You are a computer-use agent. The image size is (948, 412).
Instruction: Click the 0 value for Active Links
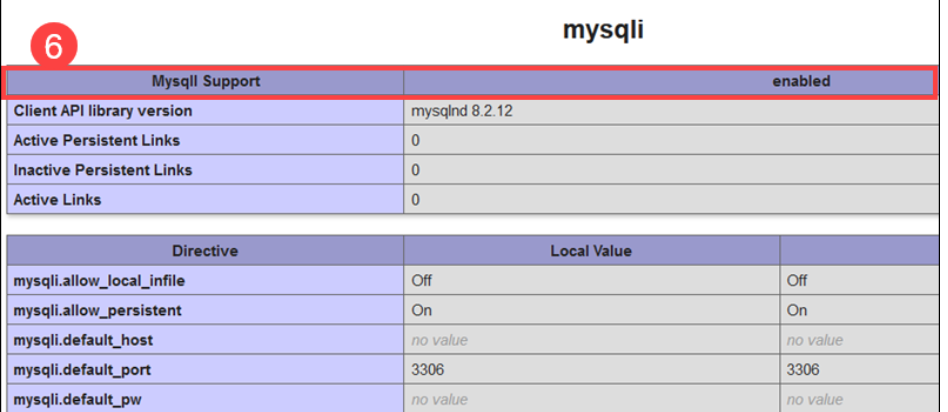pos(415,200)
